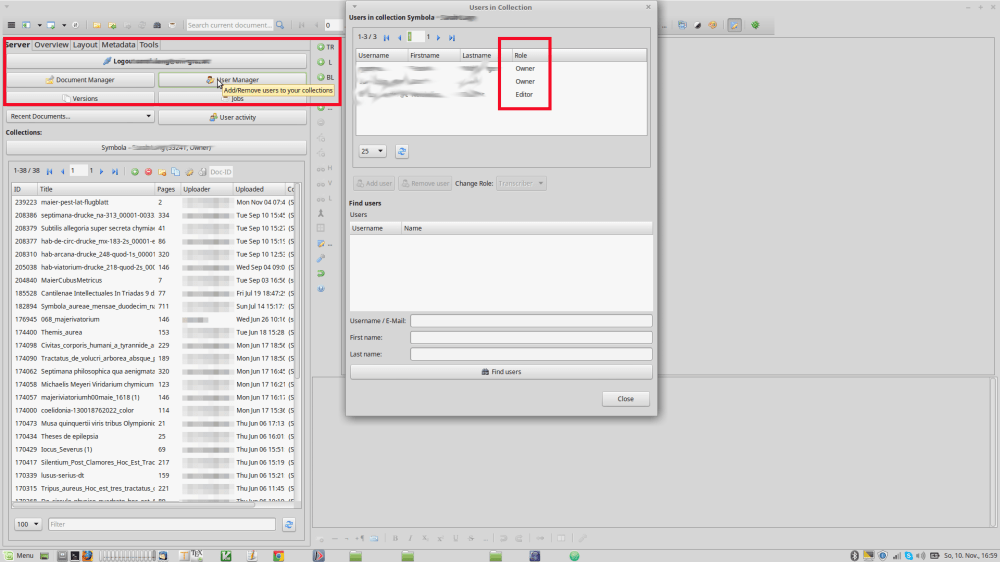1000x562 pixels.
Task: Go to first page of document list
Action: (49, 172)
